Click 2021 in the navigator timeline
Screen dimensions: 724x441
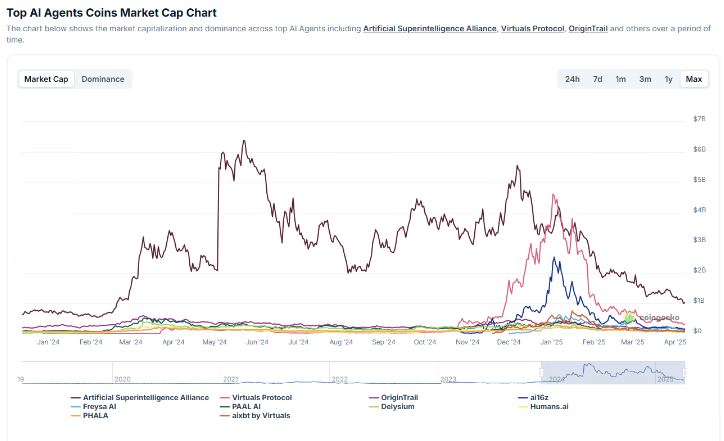[x=230, y=379]
